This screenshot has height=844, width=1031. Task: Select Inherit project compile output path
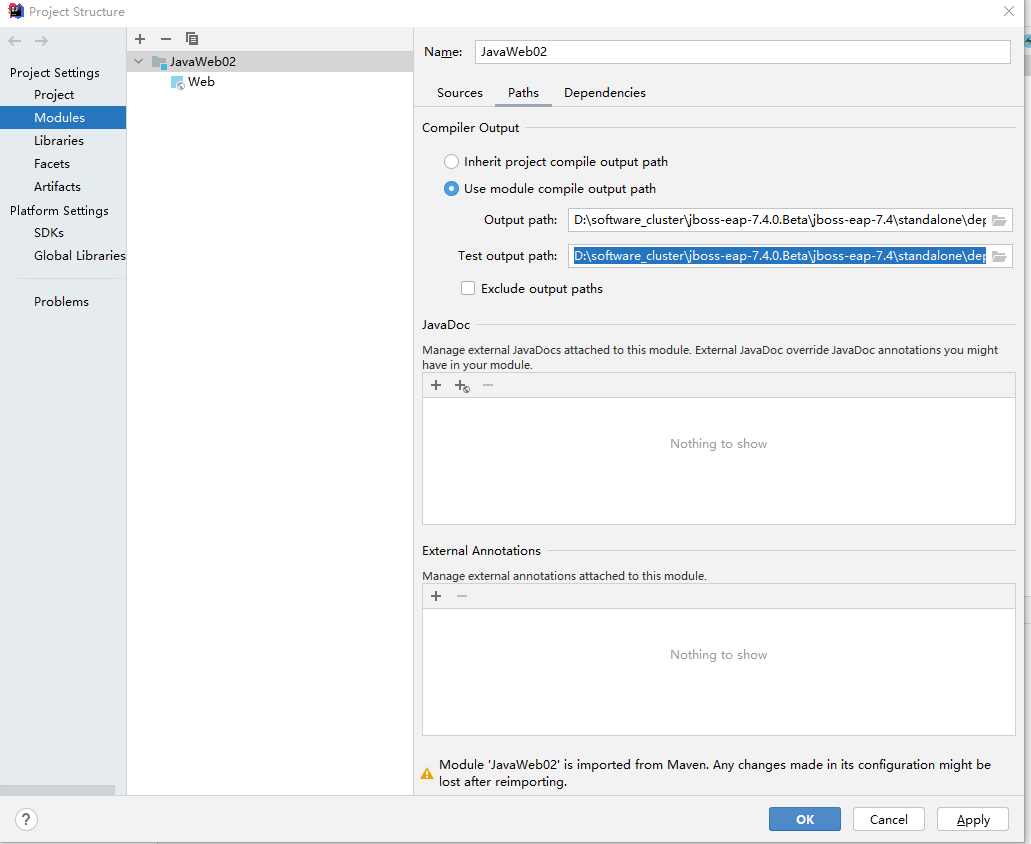451,162
